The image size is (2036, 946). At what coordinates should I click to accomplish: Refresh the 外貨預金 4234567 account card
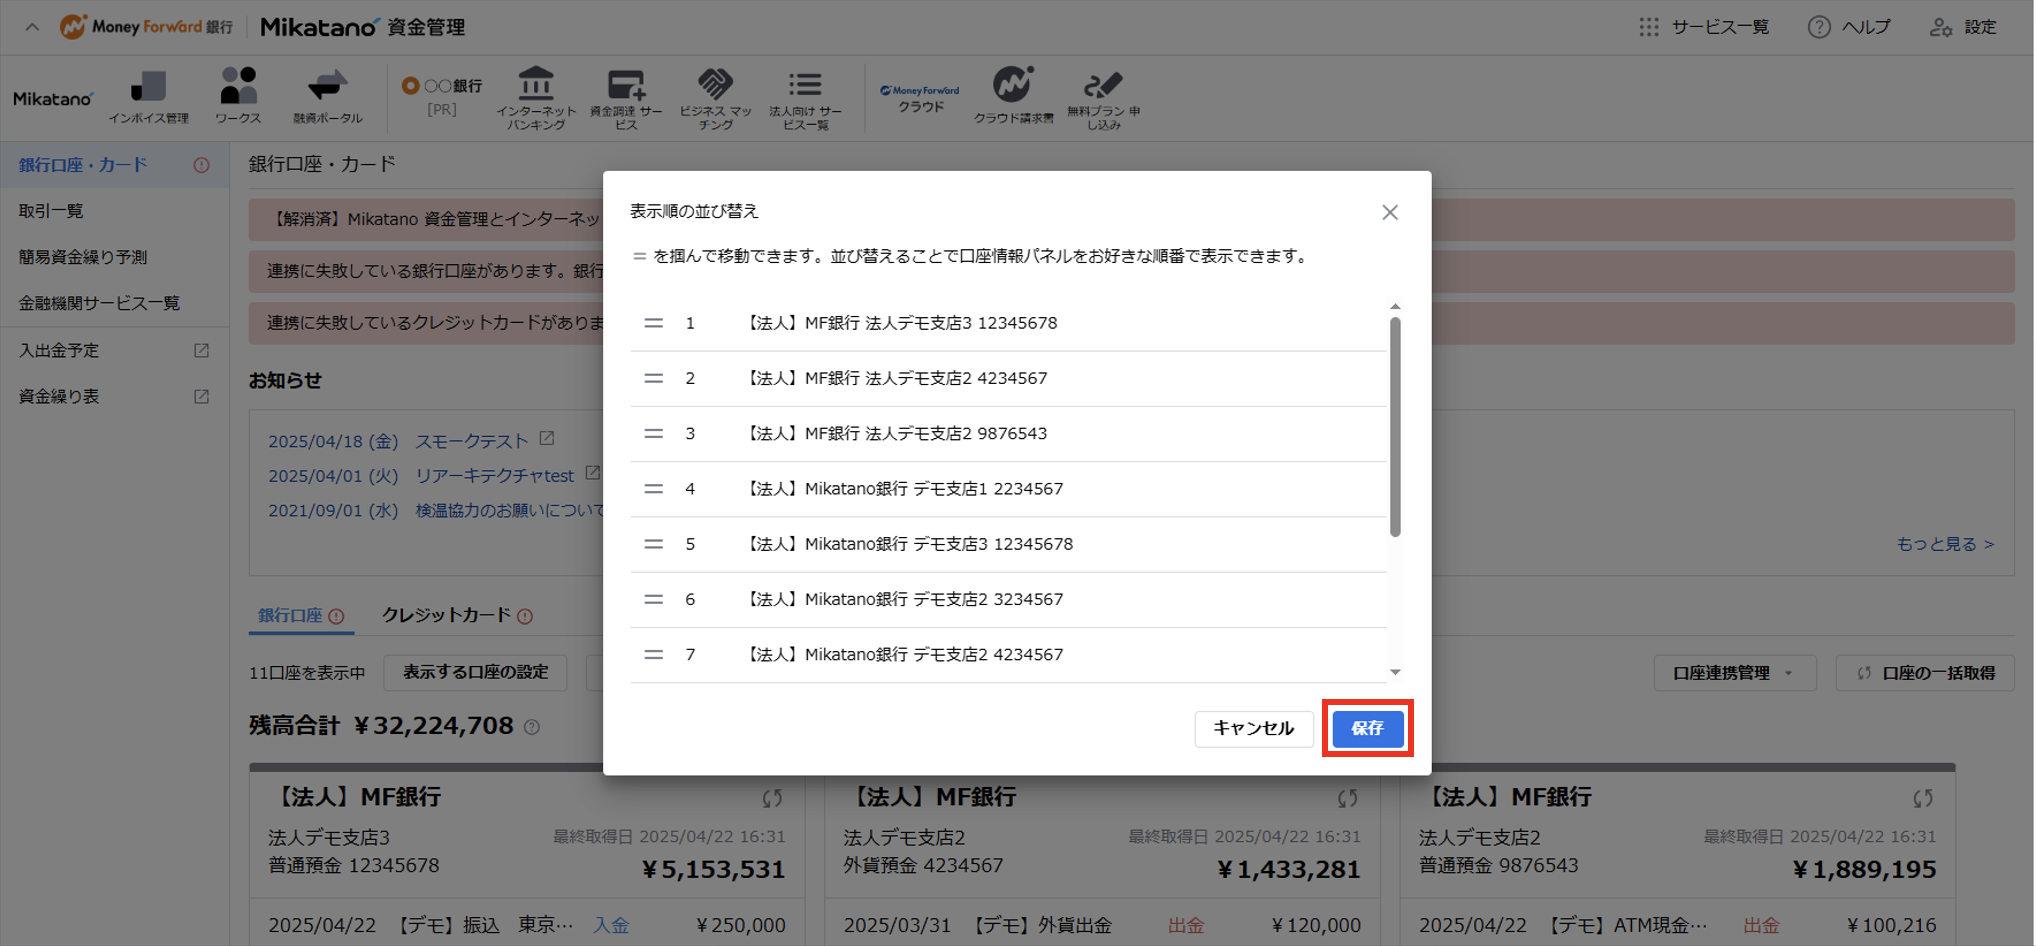[x=1348, y=798]
